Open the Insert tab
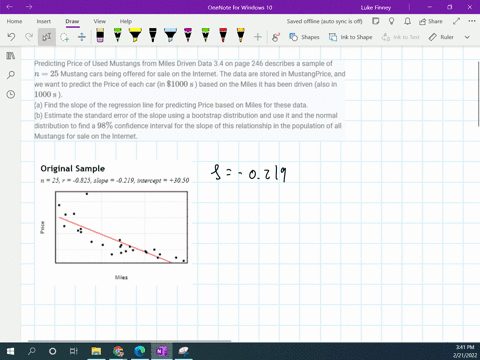The height and width of the screenshot is (360, 480). pos(44,21)
